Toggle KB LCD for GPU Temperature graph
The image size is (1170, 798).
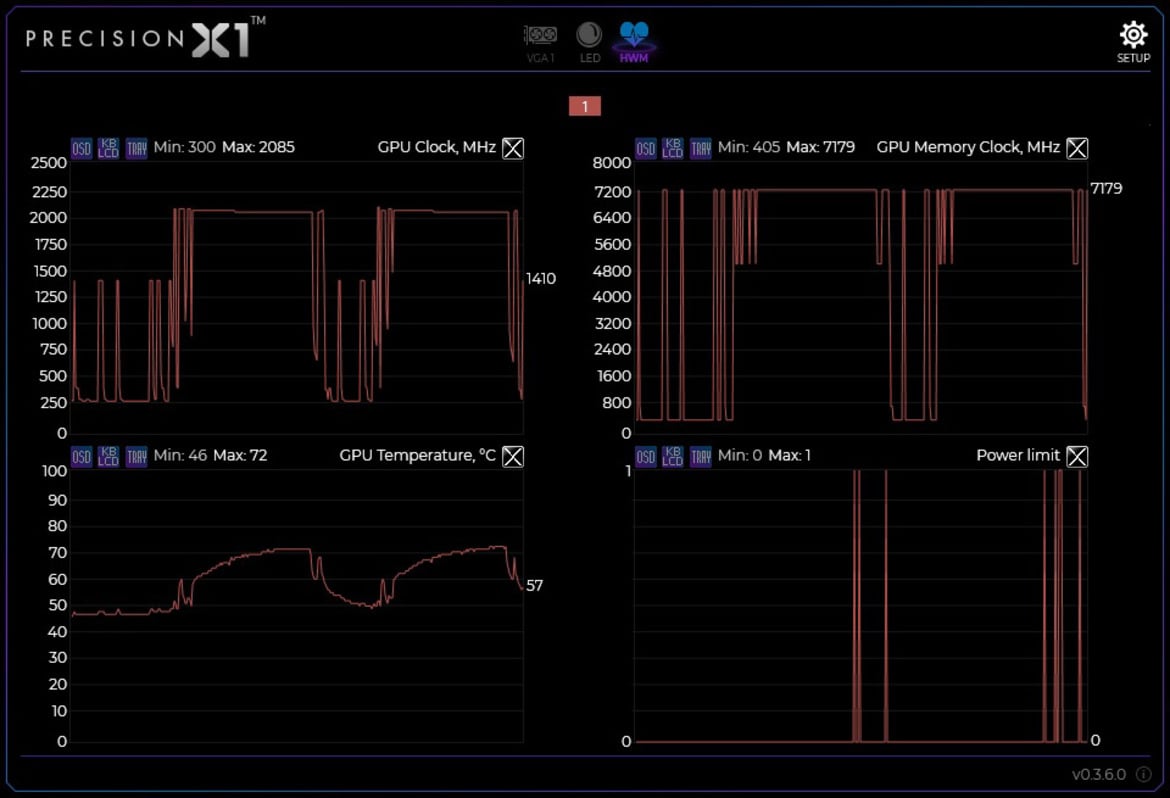pyautogui.click(x=108, y=456)
